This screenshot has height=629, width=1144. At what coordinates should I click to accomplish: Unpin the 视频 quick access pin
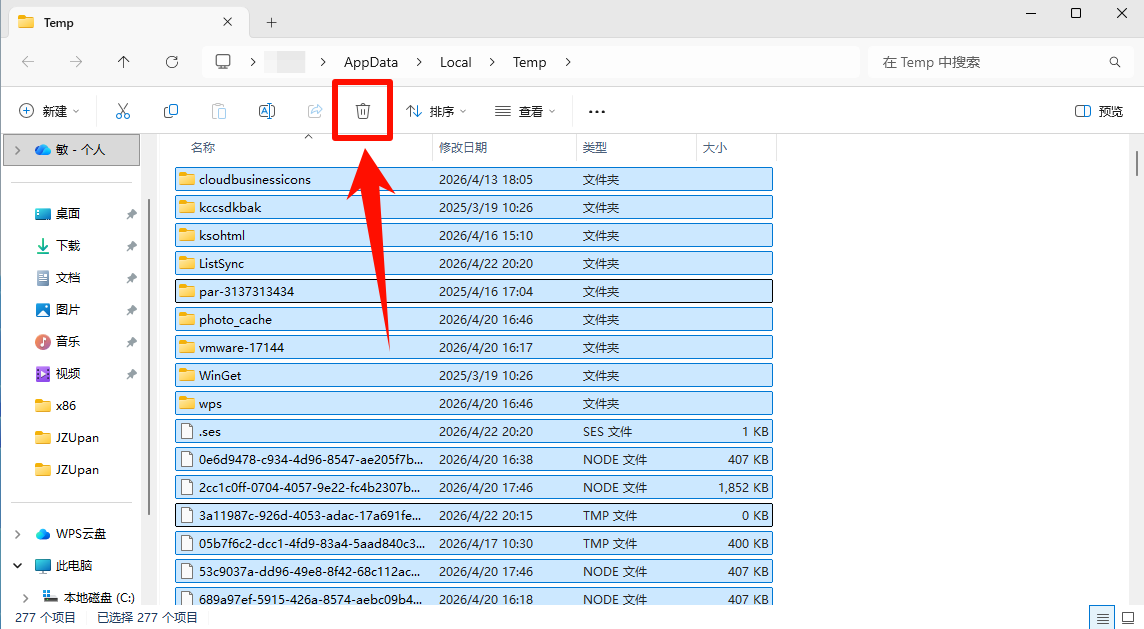(x=131, y=374)
